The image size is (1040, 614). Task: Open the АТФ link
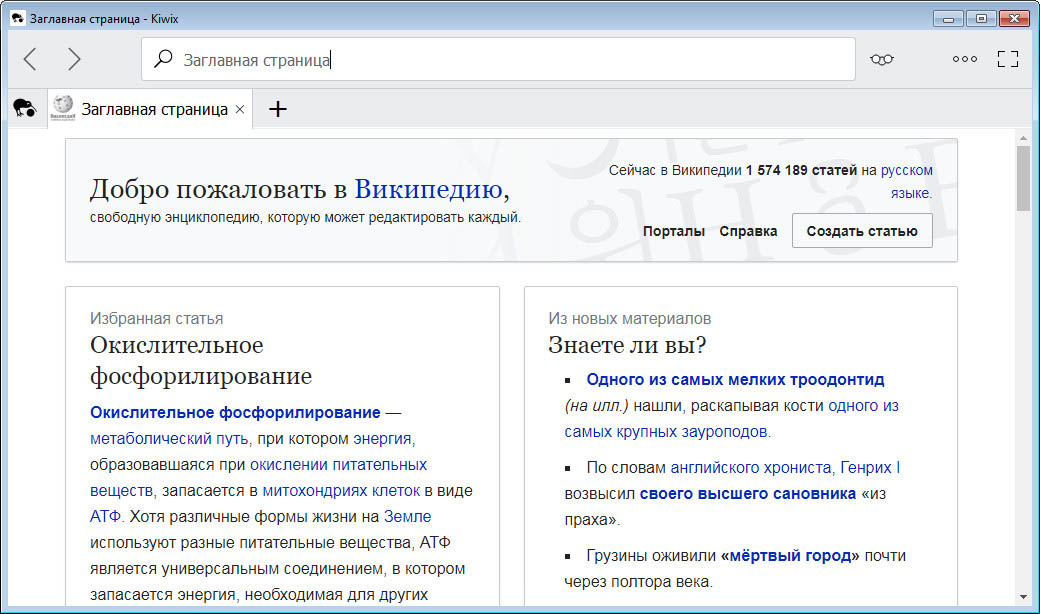105,517
